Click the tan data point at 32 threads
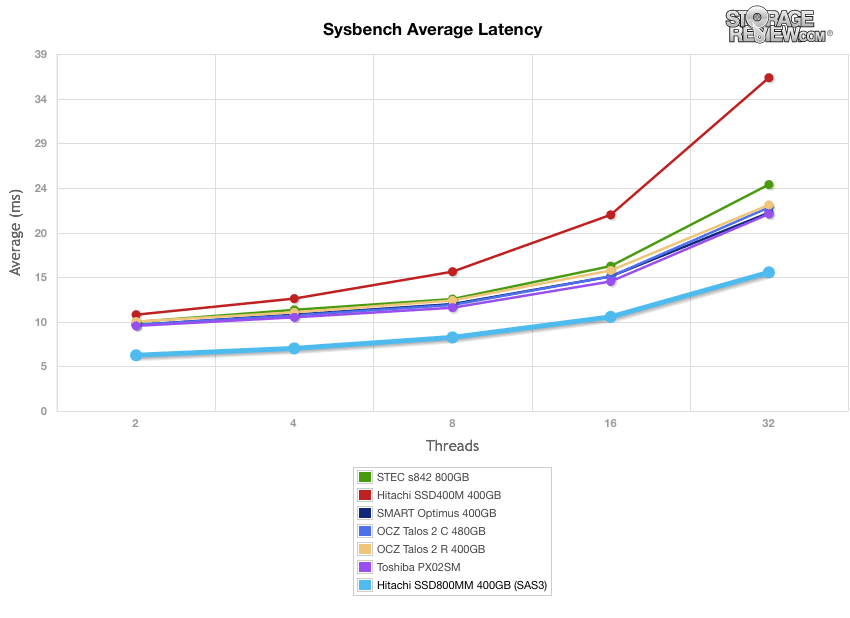This screenshot has height=618, width=850. pyautogui.click(x=768, y=205)
